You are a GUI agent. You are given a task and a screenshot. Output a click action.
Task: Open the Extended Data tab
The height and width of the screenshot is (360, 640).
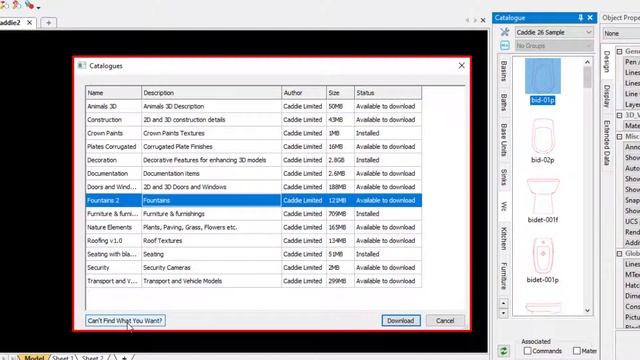click(607, 143)
